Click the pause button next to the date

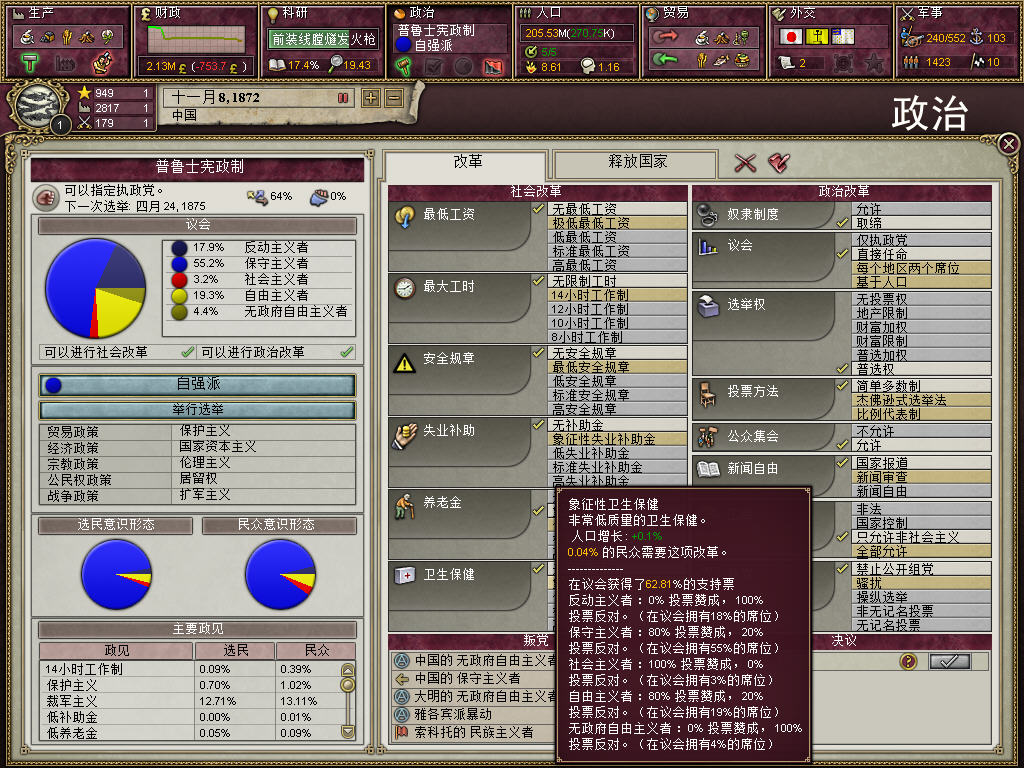coord(343,98)
